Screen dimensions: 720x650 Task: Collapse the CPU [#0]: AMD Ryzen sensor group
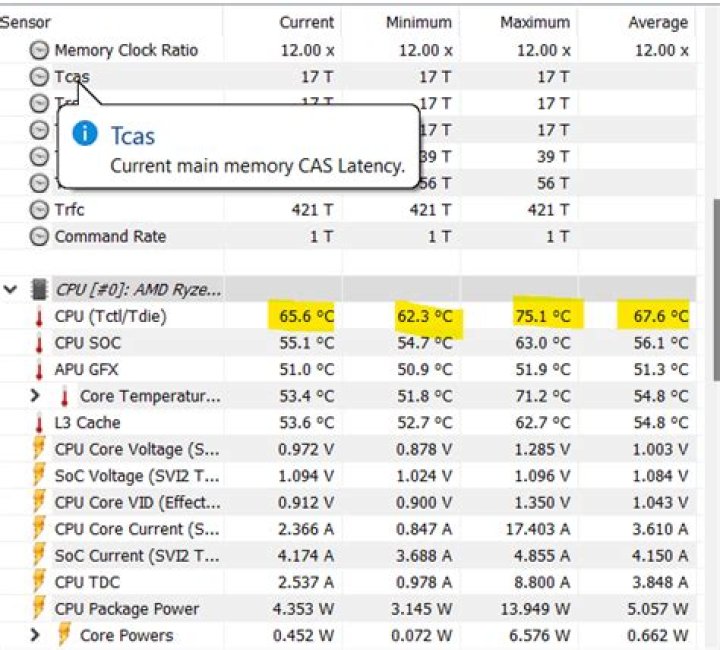click(x=11, y=290)
